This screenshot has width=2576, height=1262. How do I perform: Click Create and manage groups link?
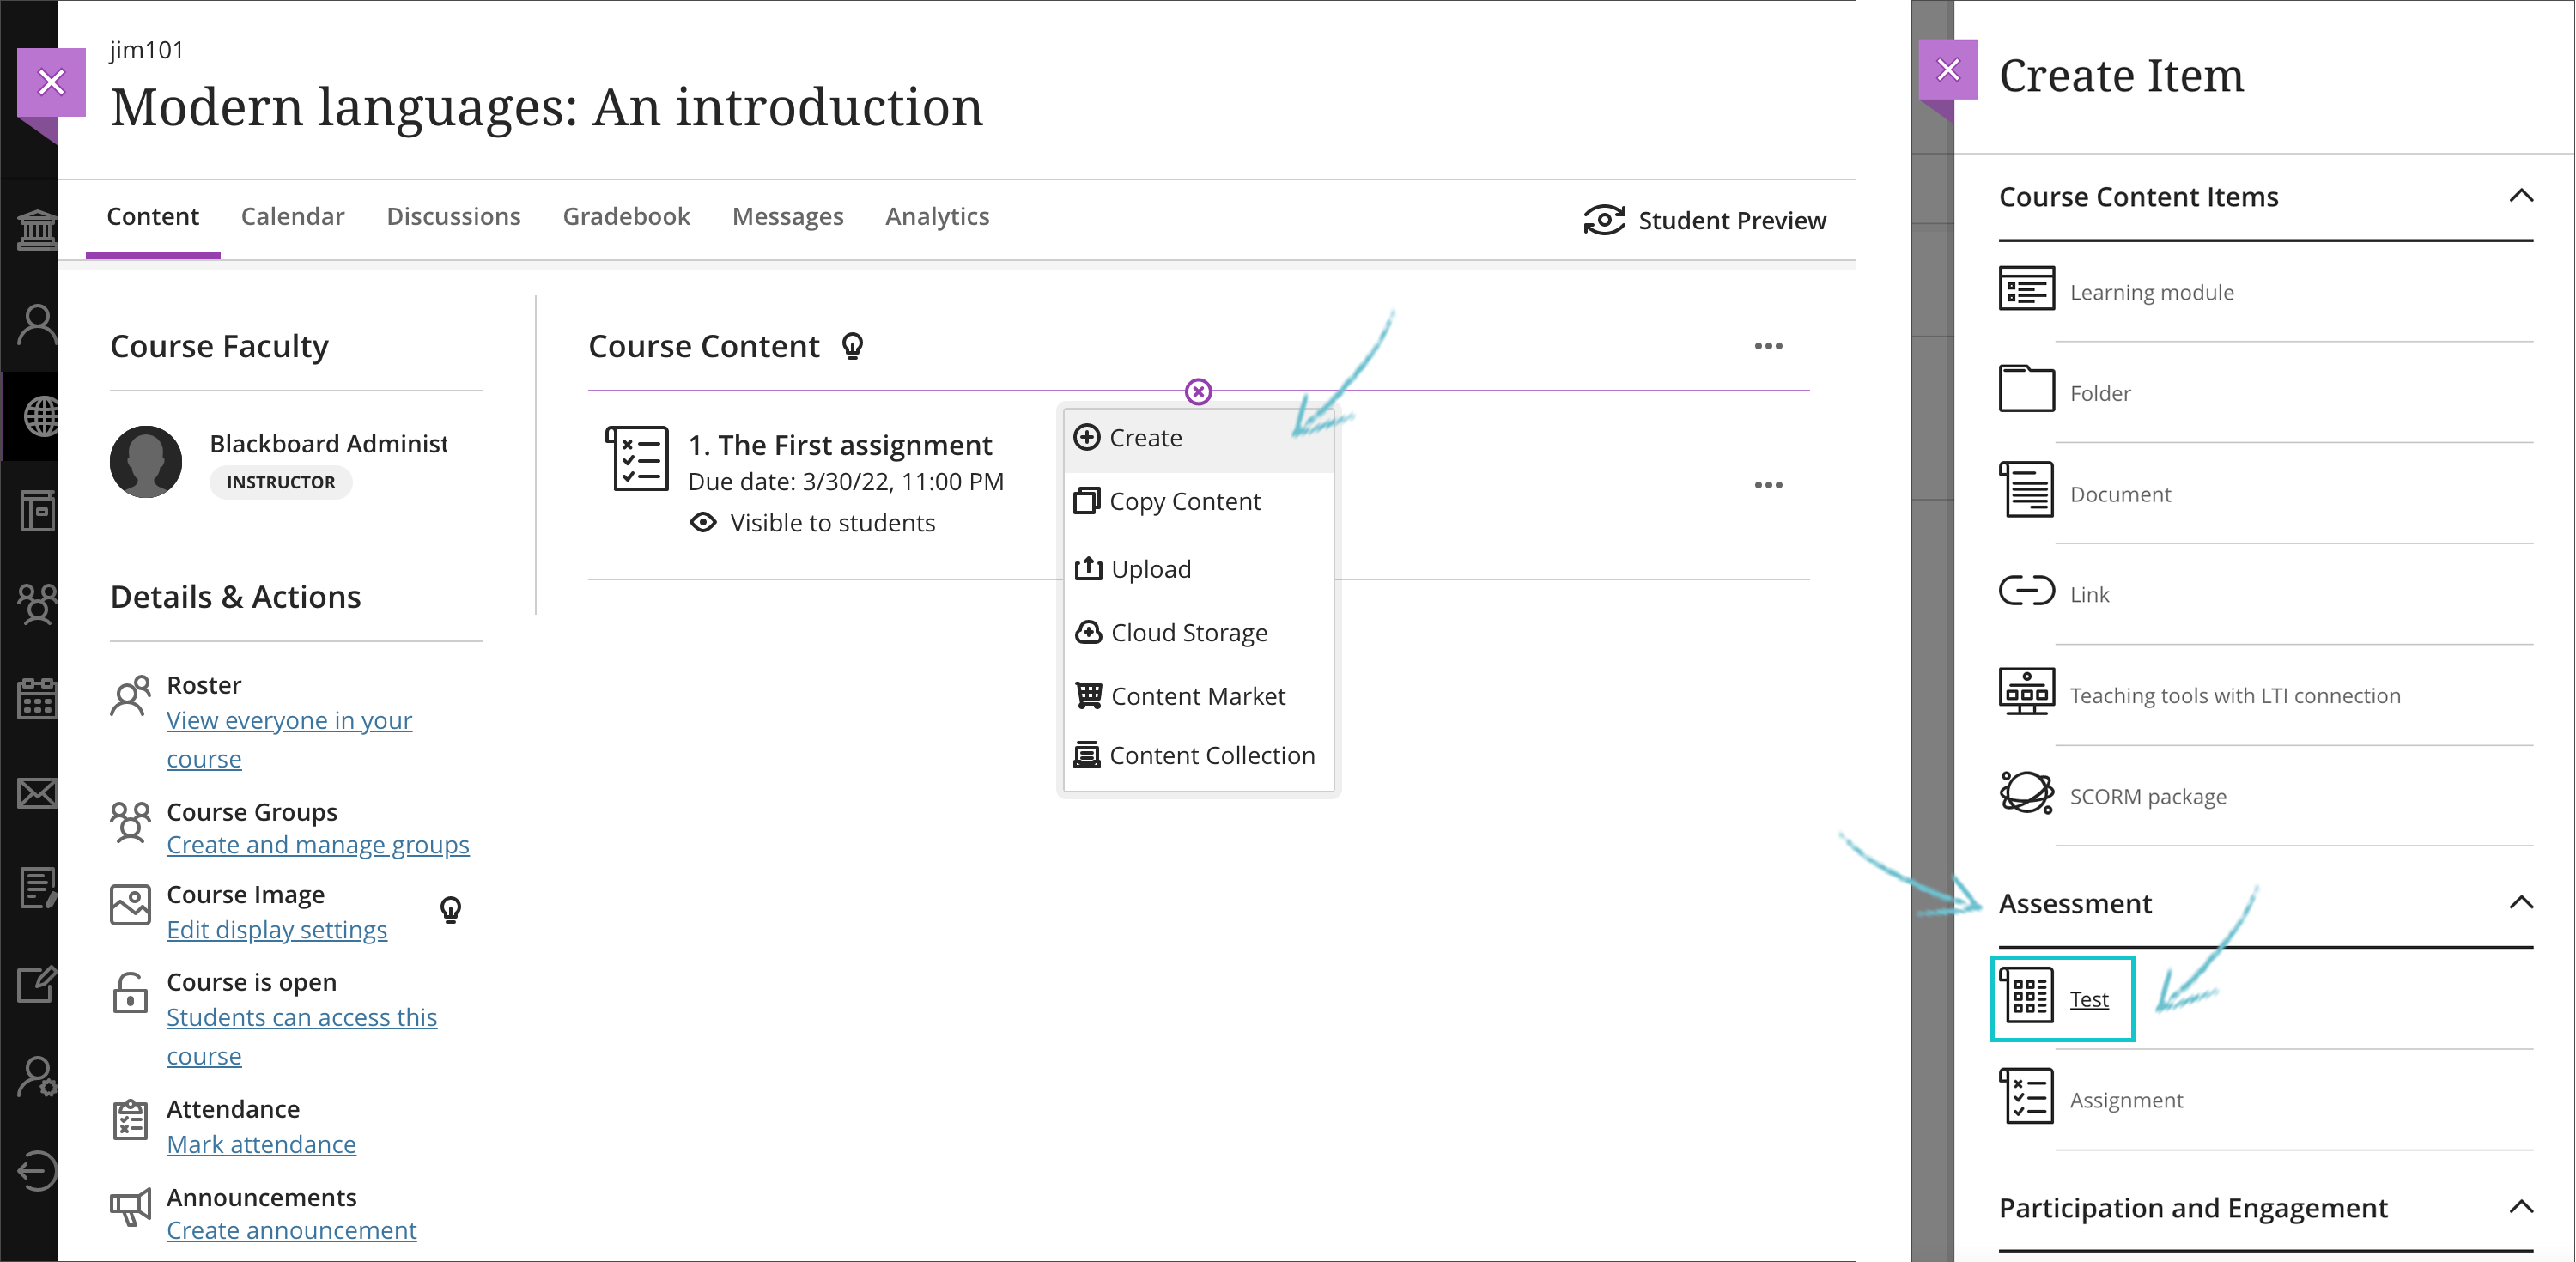[x=317, y=845]
